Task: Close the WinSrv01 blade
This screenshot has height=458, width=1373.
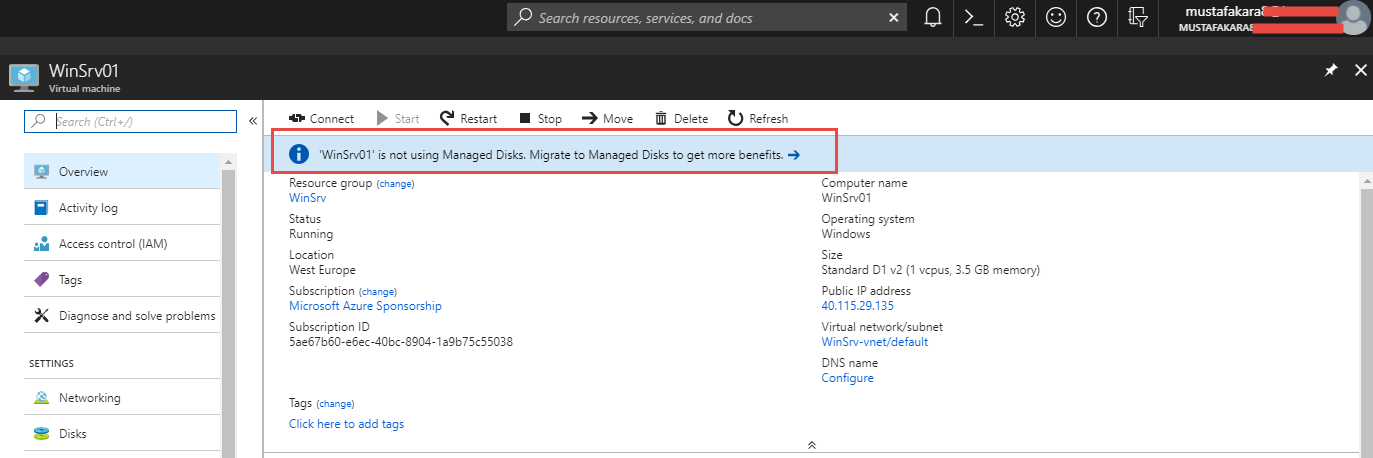Action: [1360, 70]
